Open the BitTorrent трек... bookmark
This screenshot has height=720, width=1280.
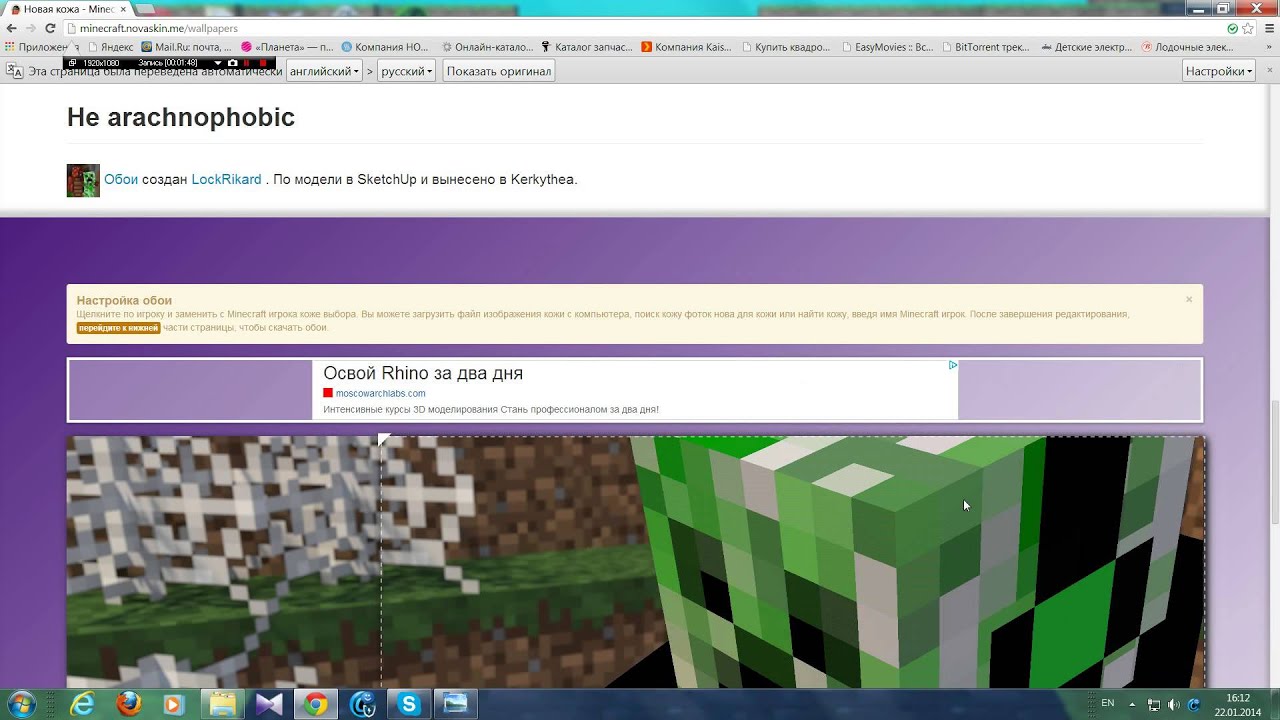986,47
